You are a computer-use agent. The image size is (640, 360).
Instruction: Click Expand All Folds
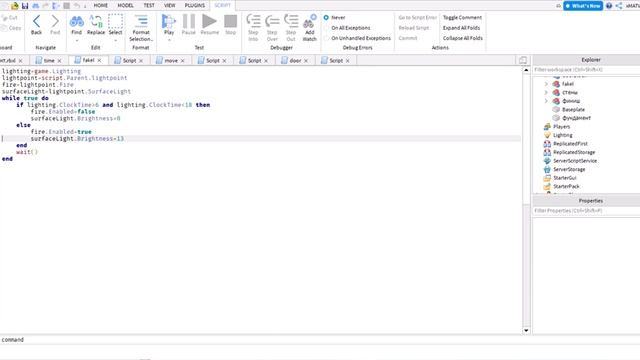[461, 28]
